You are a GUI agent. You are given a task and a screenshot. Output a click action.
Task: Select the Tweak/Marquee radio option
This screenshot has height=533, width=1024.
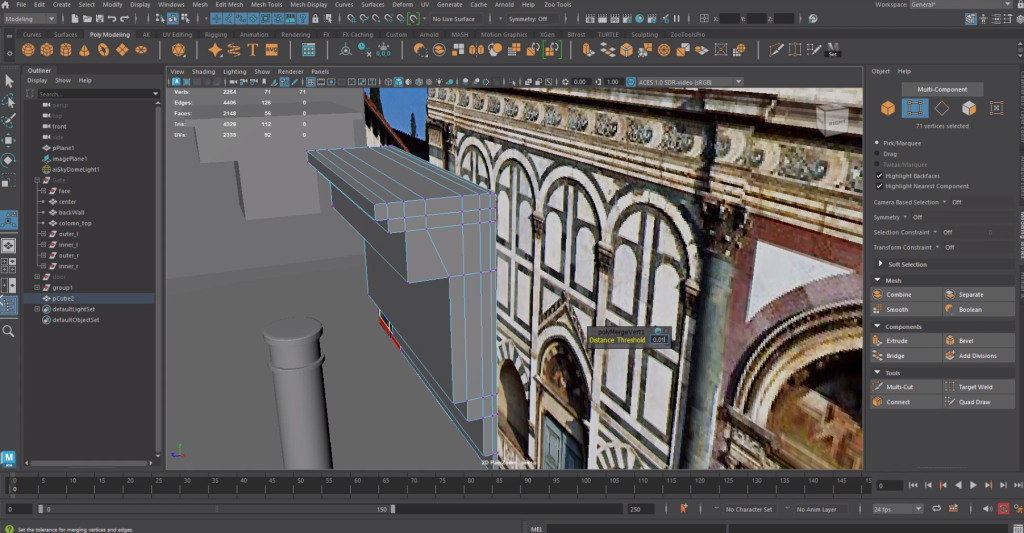(877, 165)
